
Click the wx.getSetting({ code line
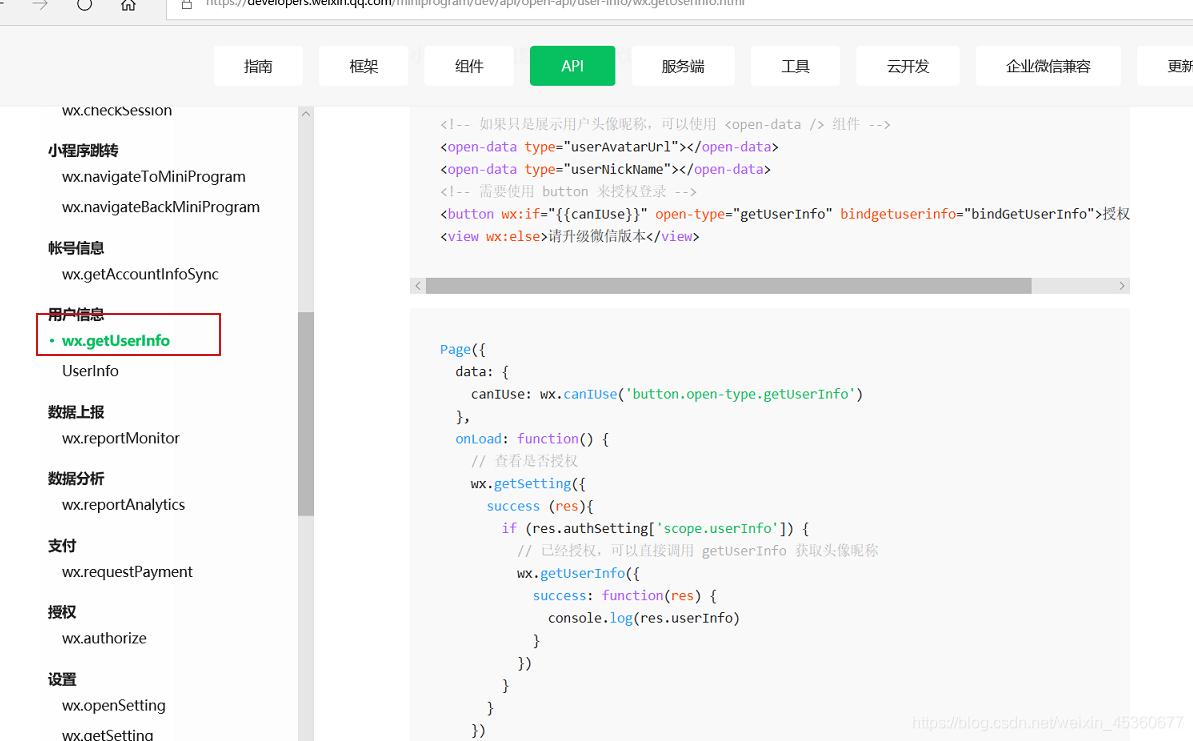528,484
